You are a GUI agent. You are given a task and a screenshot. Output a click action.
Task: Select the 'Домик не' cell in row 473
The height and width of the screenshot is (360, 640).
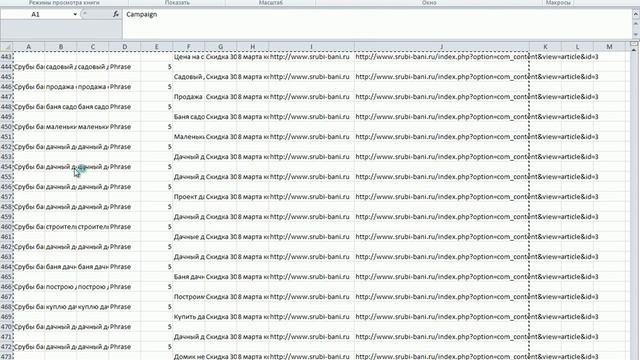pyautogui.click(x=189, y=356)
